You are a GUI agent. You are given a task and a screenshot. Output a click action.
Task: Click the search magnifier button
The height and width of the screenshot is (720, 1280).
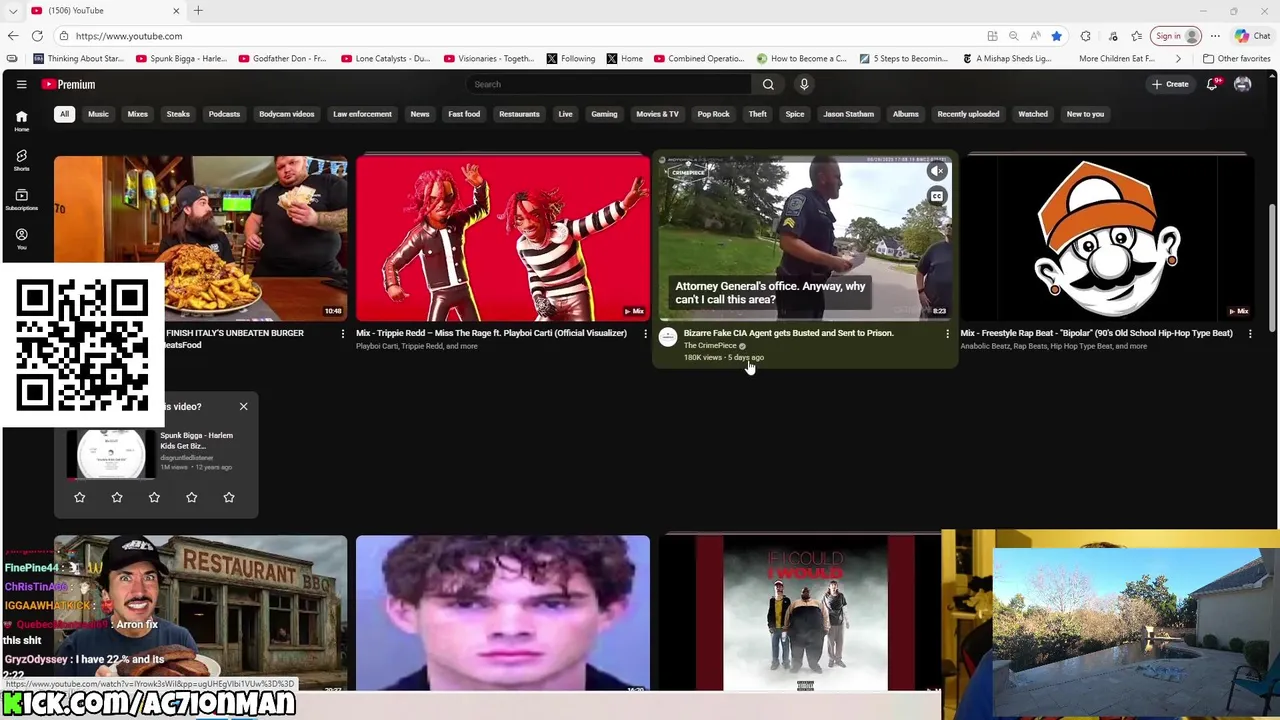[768, 84]
